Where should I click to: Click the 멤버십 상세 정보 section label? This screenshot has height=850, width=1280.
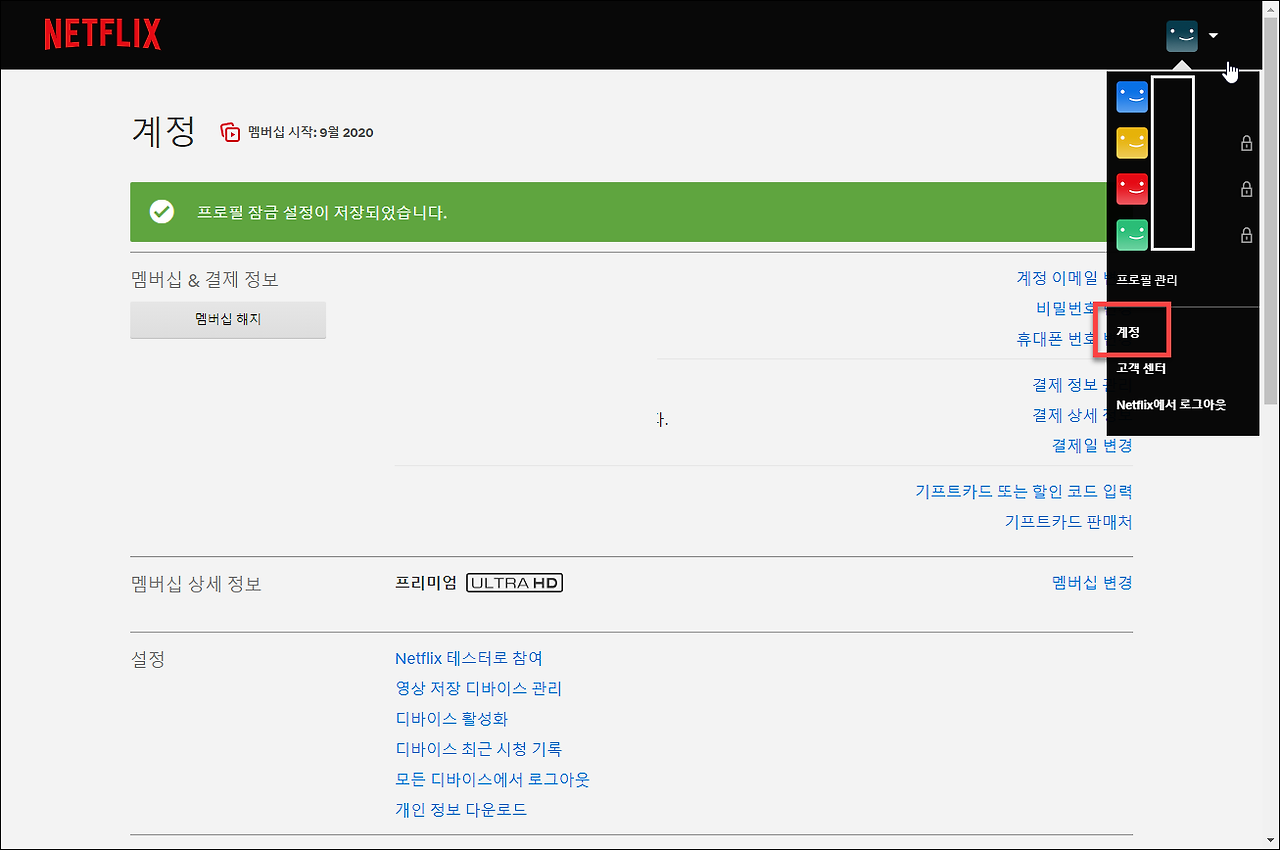tap(196, 584)
